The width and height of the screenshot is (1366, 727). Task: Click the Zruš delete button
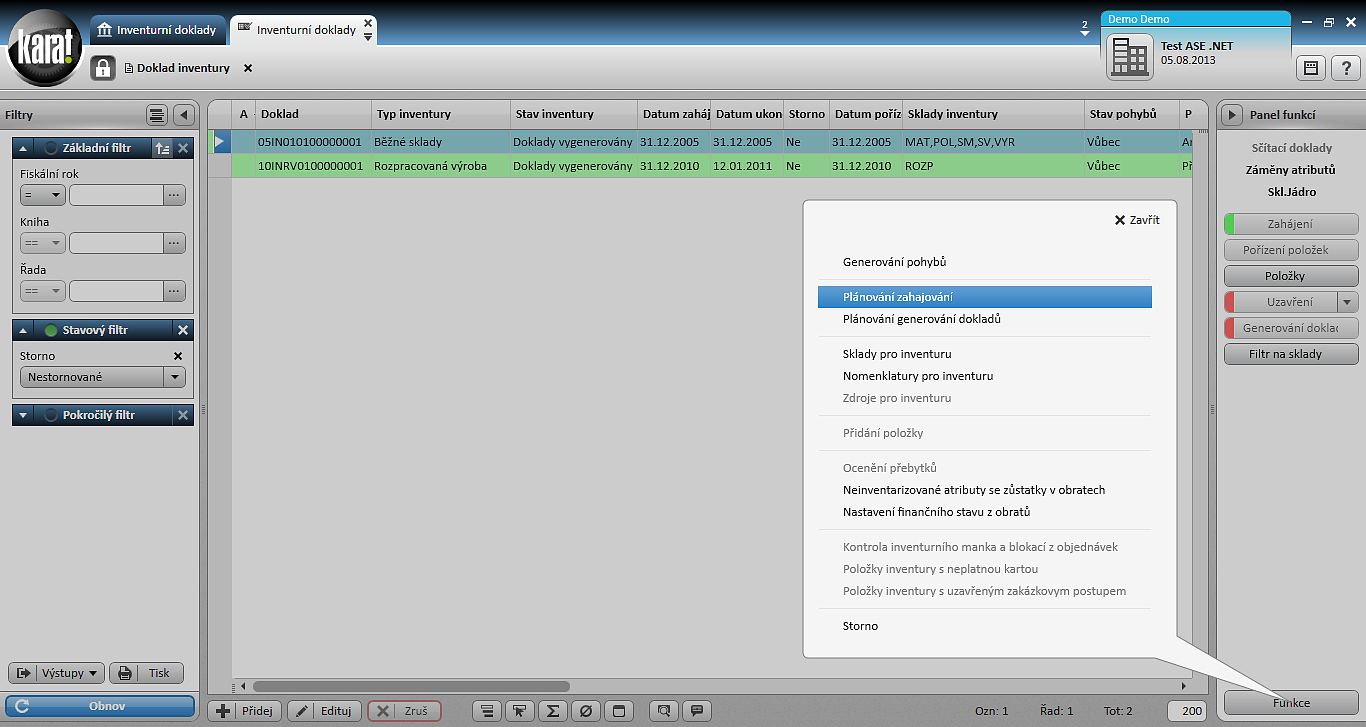pyautogui.click(x=404, y=711)
